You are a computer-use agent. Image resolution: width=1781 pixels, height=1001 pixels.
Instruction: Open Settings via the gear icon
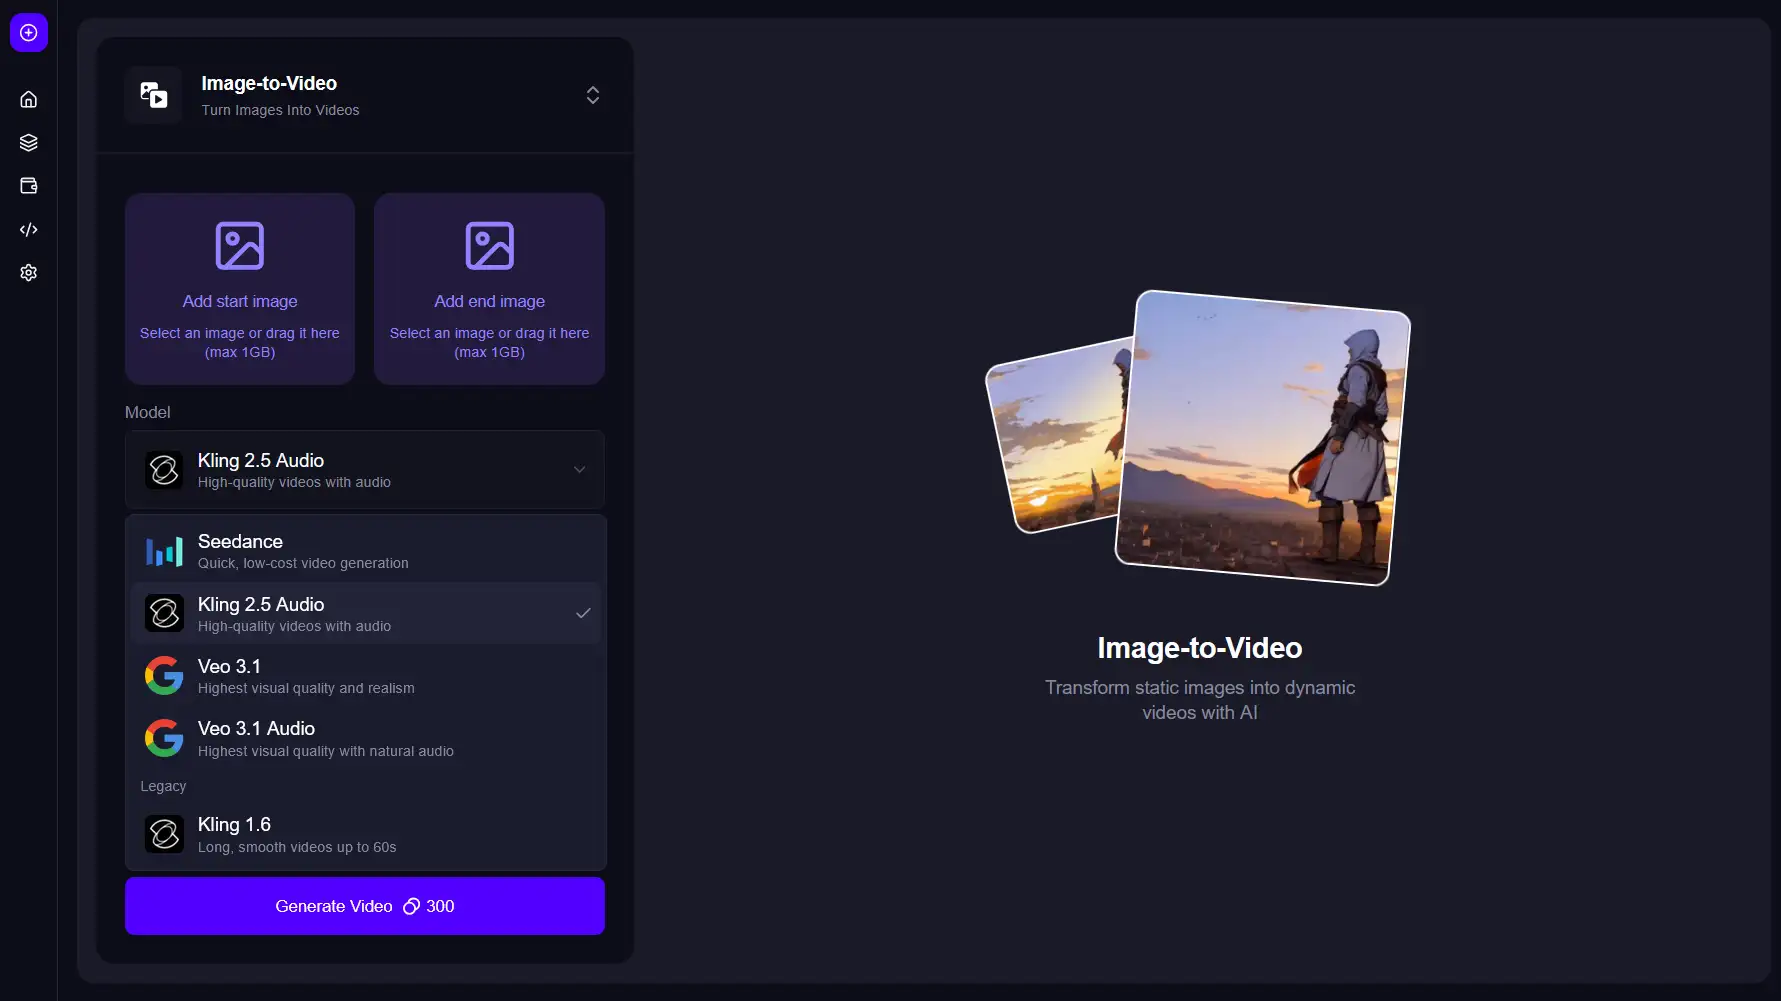[28, 273]
